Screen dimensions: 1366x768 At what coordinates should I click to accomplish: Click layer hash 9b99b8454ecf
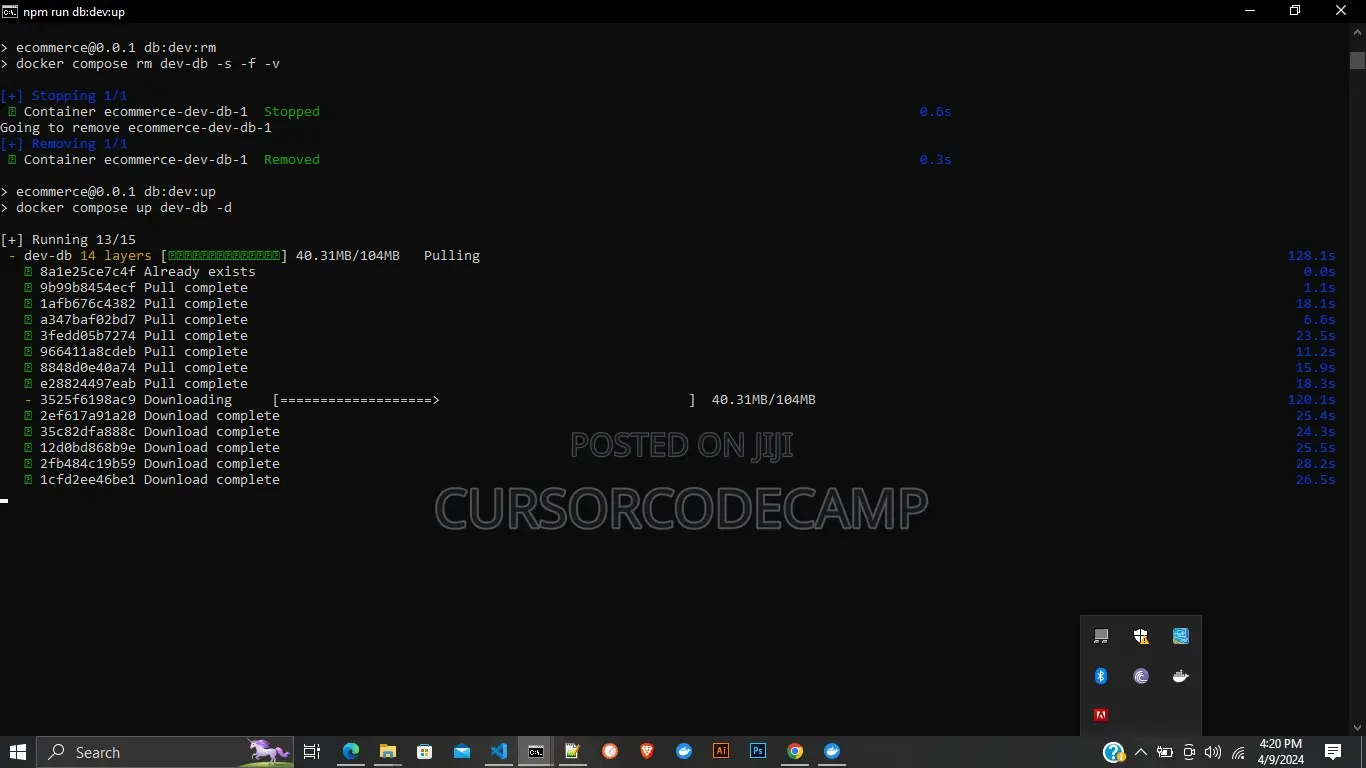pyautogui.click(x=88, y=288)
